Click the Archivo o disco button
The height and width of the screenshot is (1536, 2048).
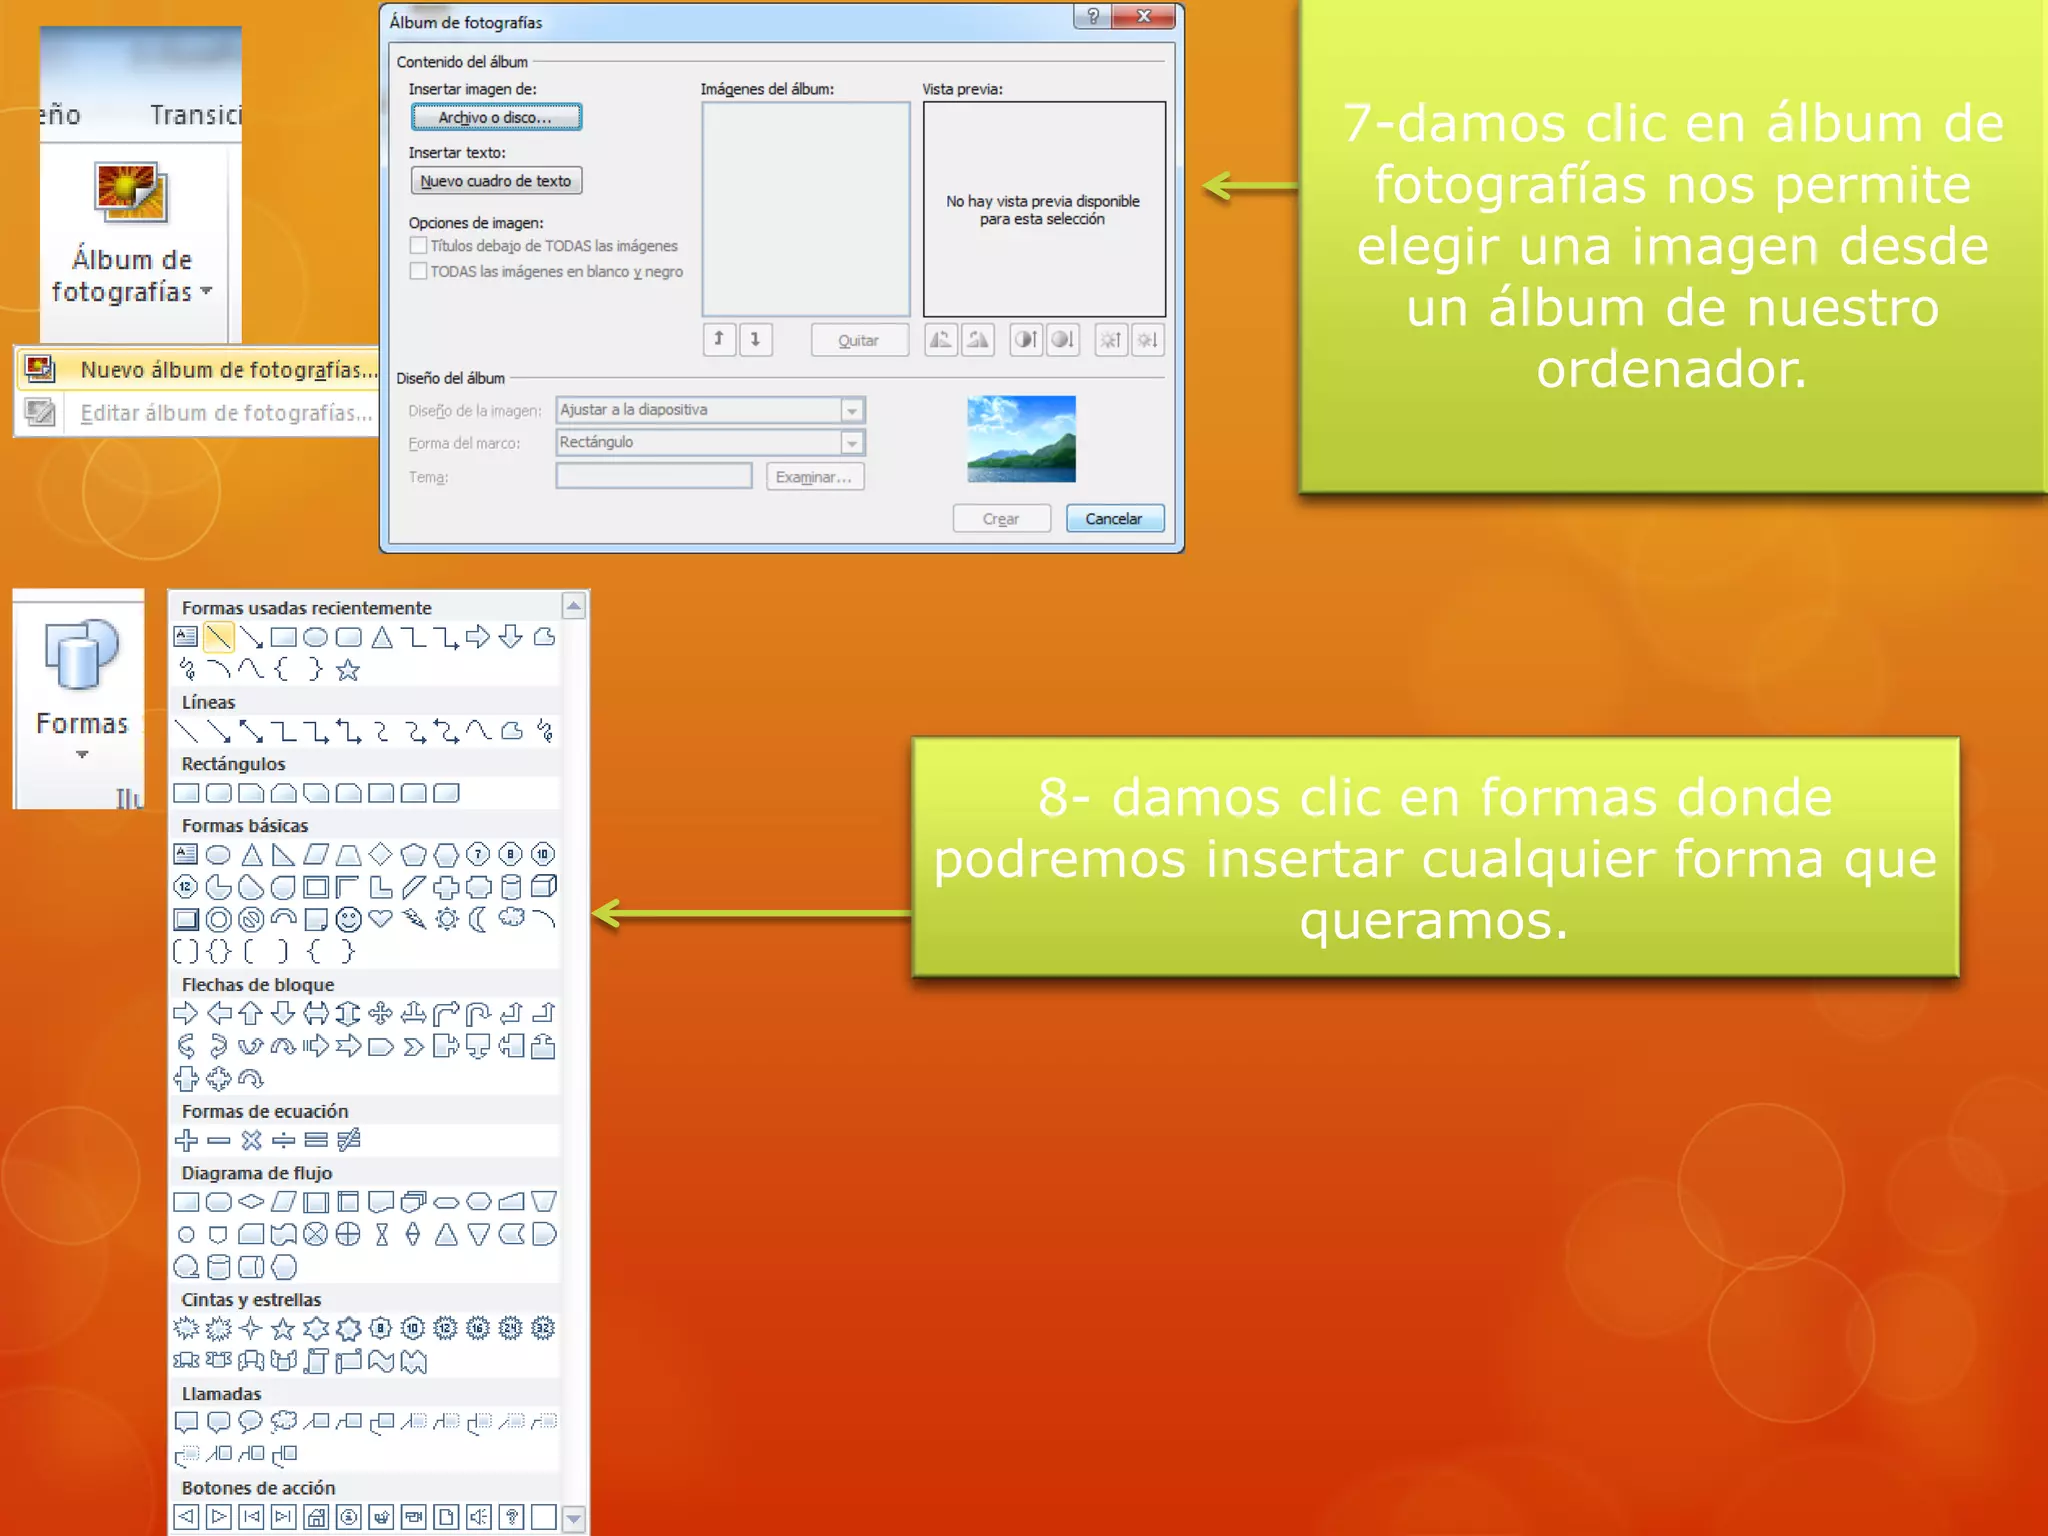(496, 117)
